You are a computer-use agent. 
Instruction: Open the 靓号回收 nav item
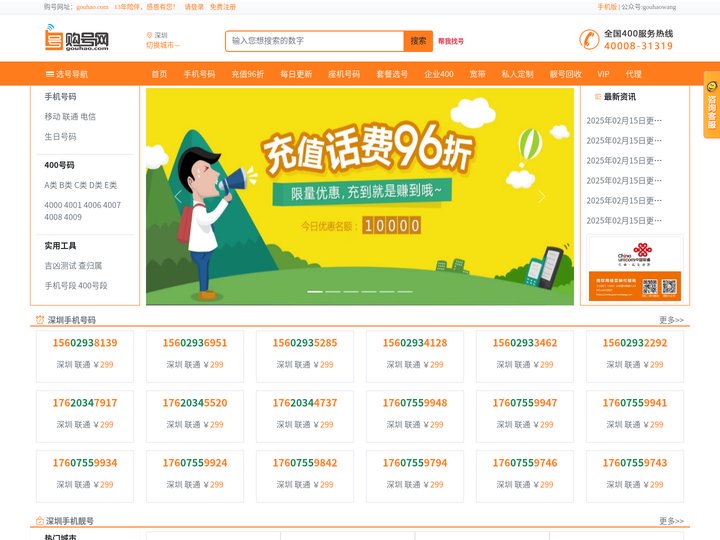(565, 74)
